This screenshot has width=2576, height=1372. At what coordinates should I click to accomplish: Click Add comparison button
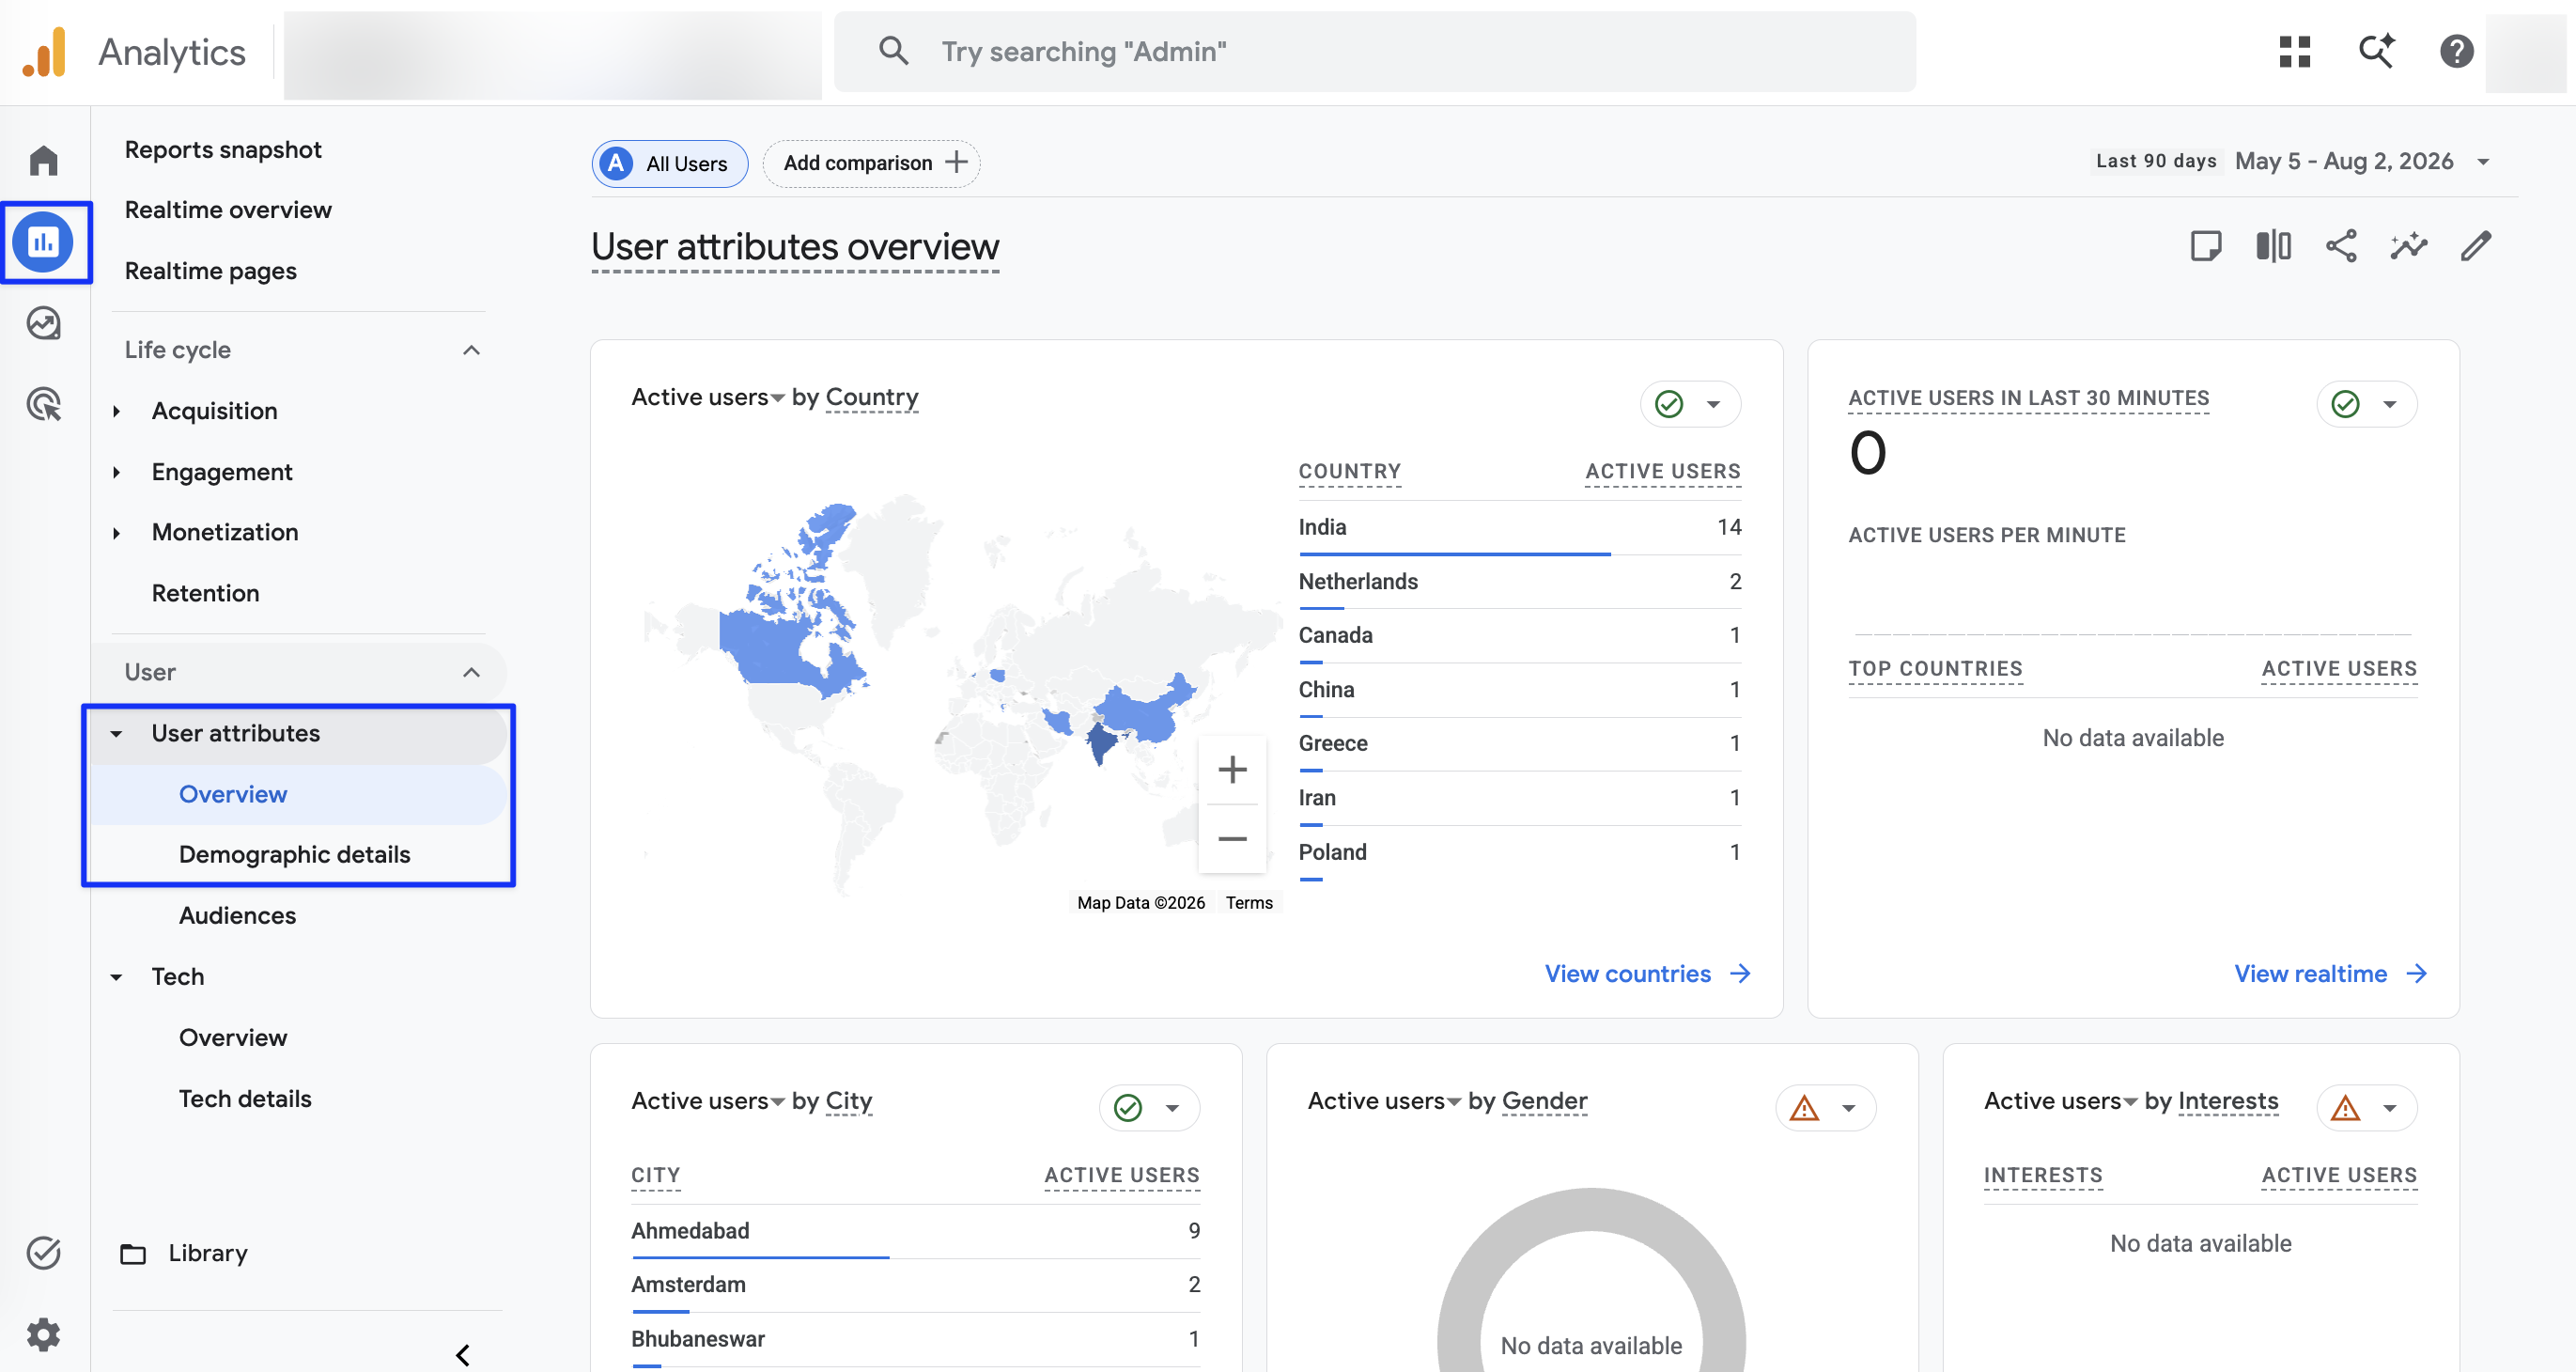click(x=871, y=163)
